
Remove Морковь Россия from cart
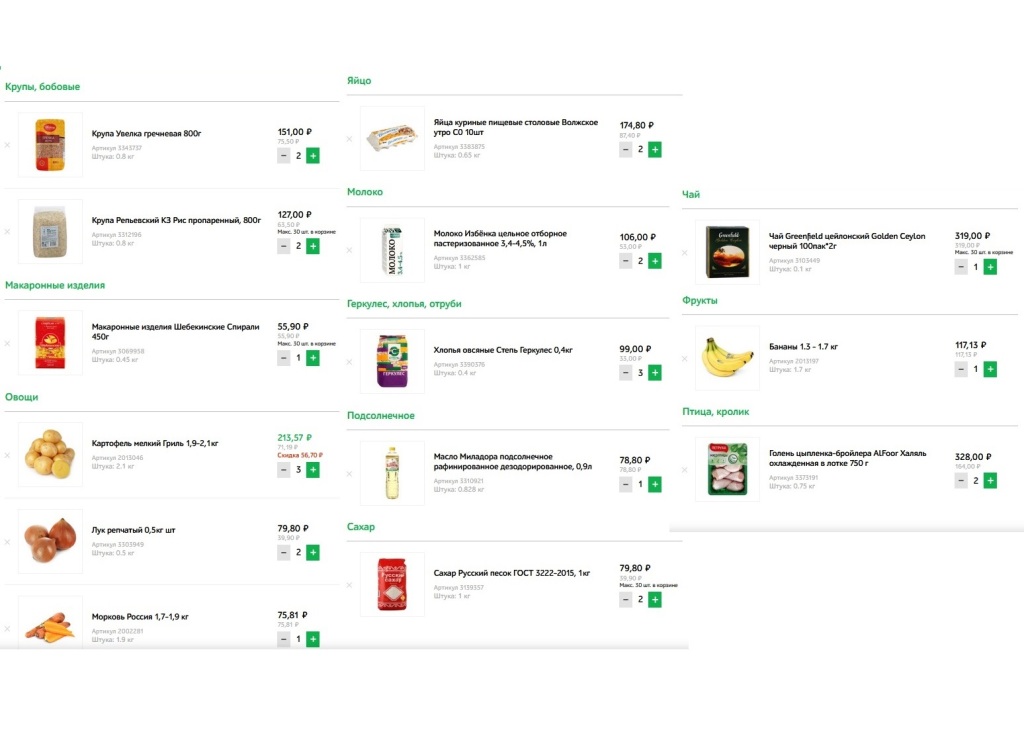7,629
